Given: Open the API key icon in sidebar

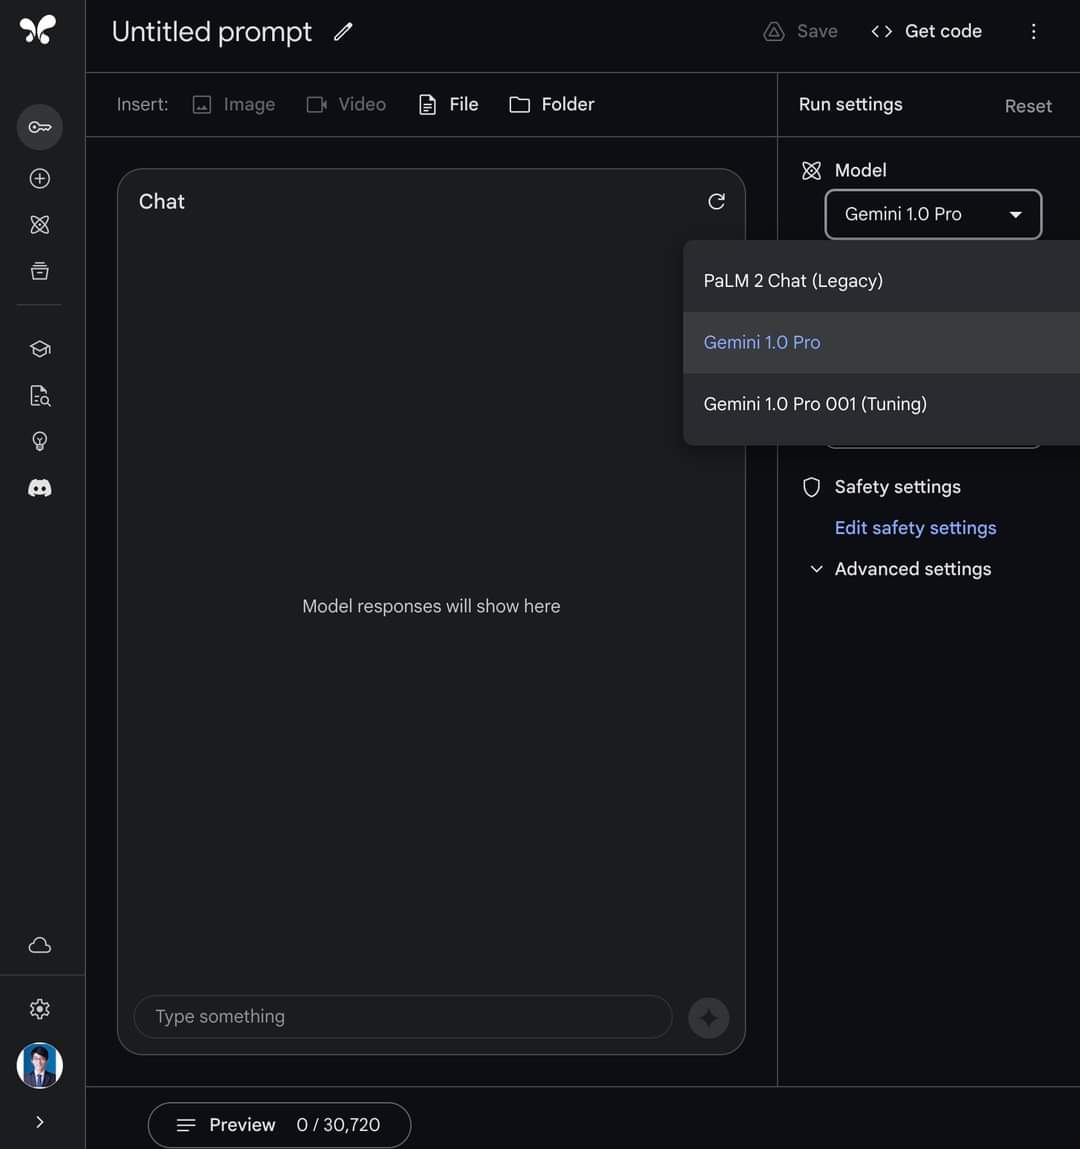Looking at the screenshot, I should [40, 127].
